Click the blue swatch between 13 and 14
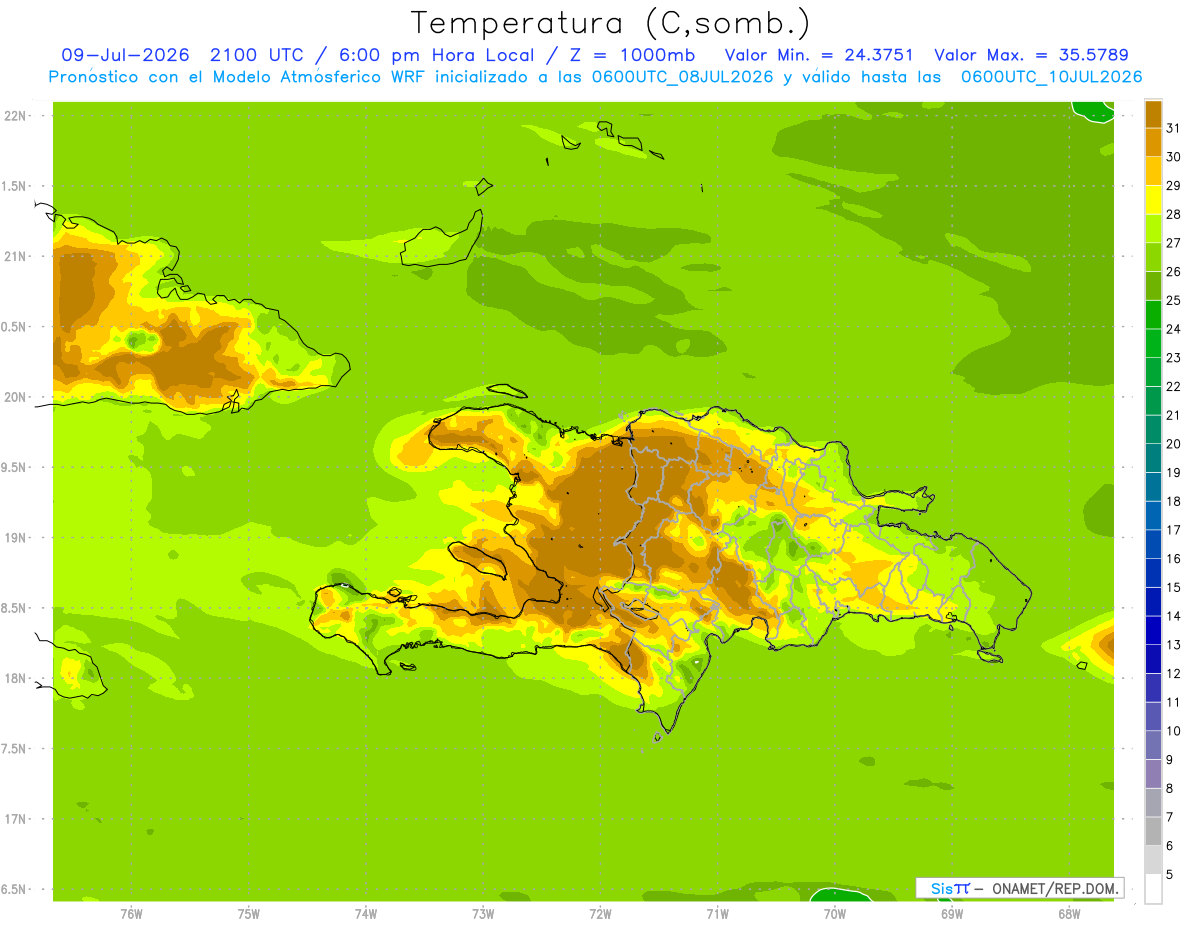This screenshot has height=927, width=1200. [x=1153, y=630]
